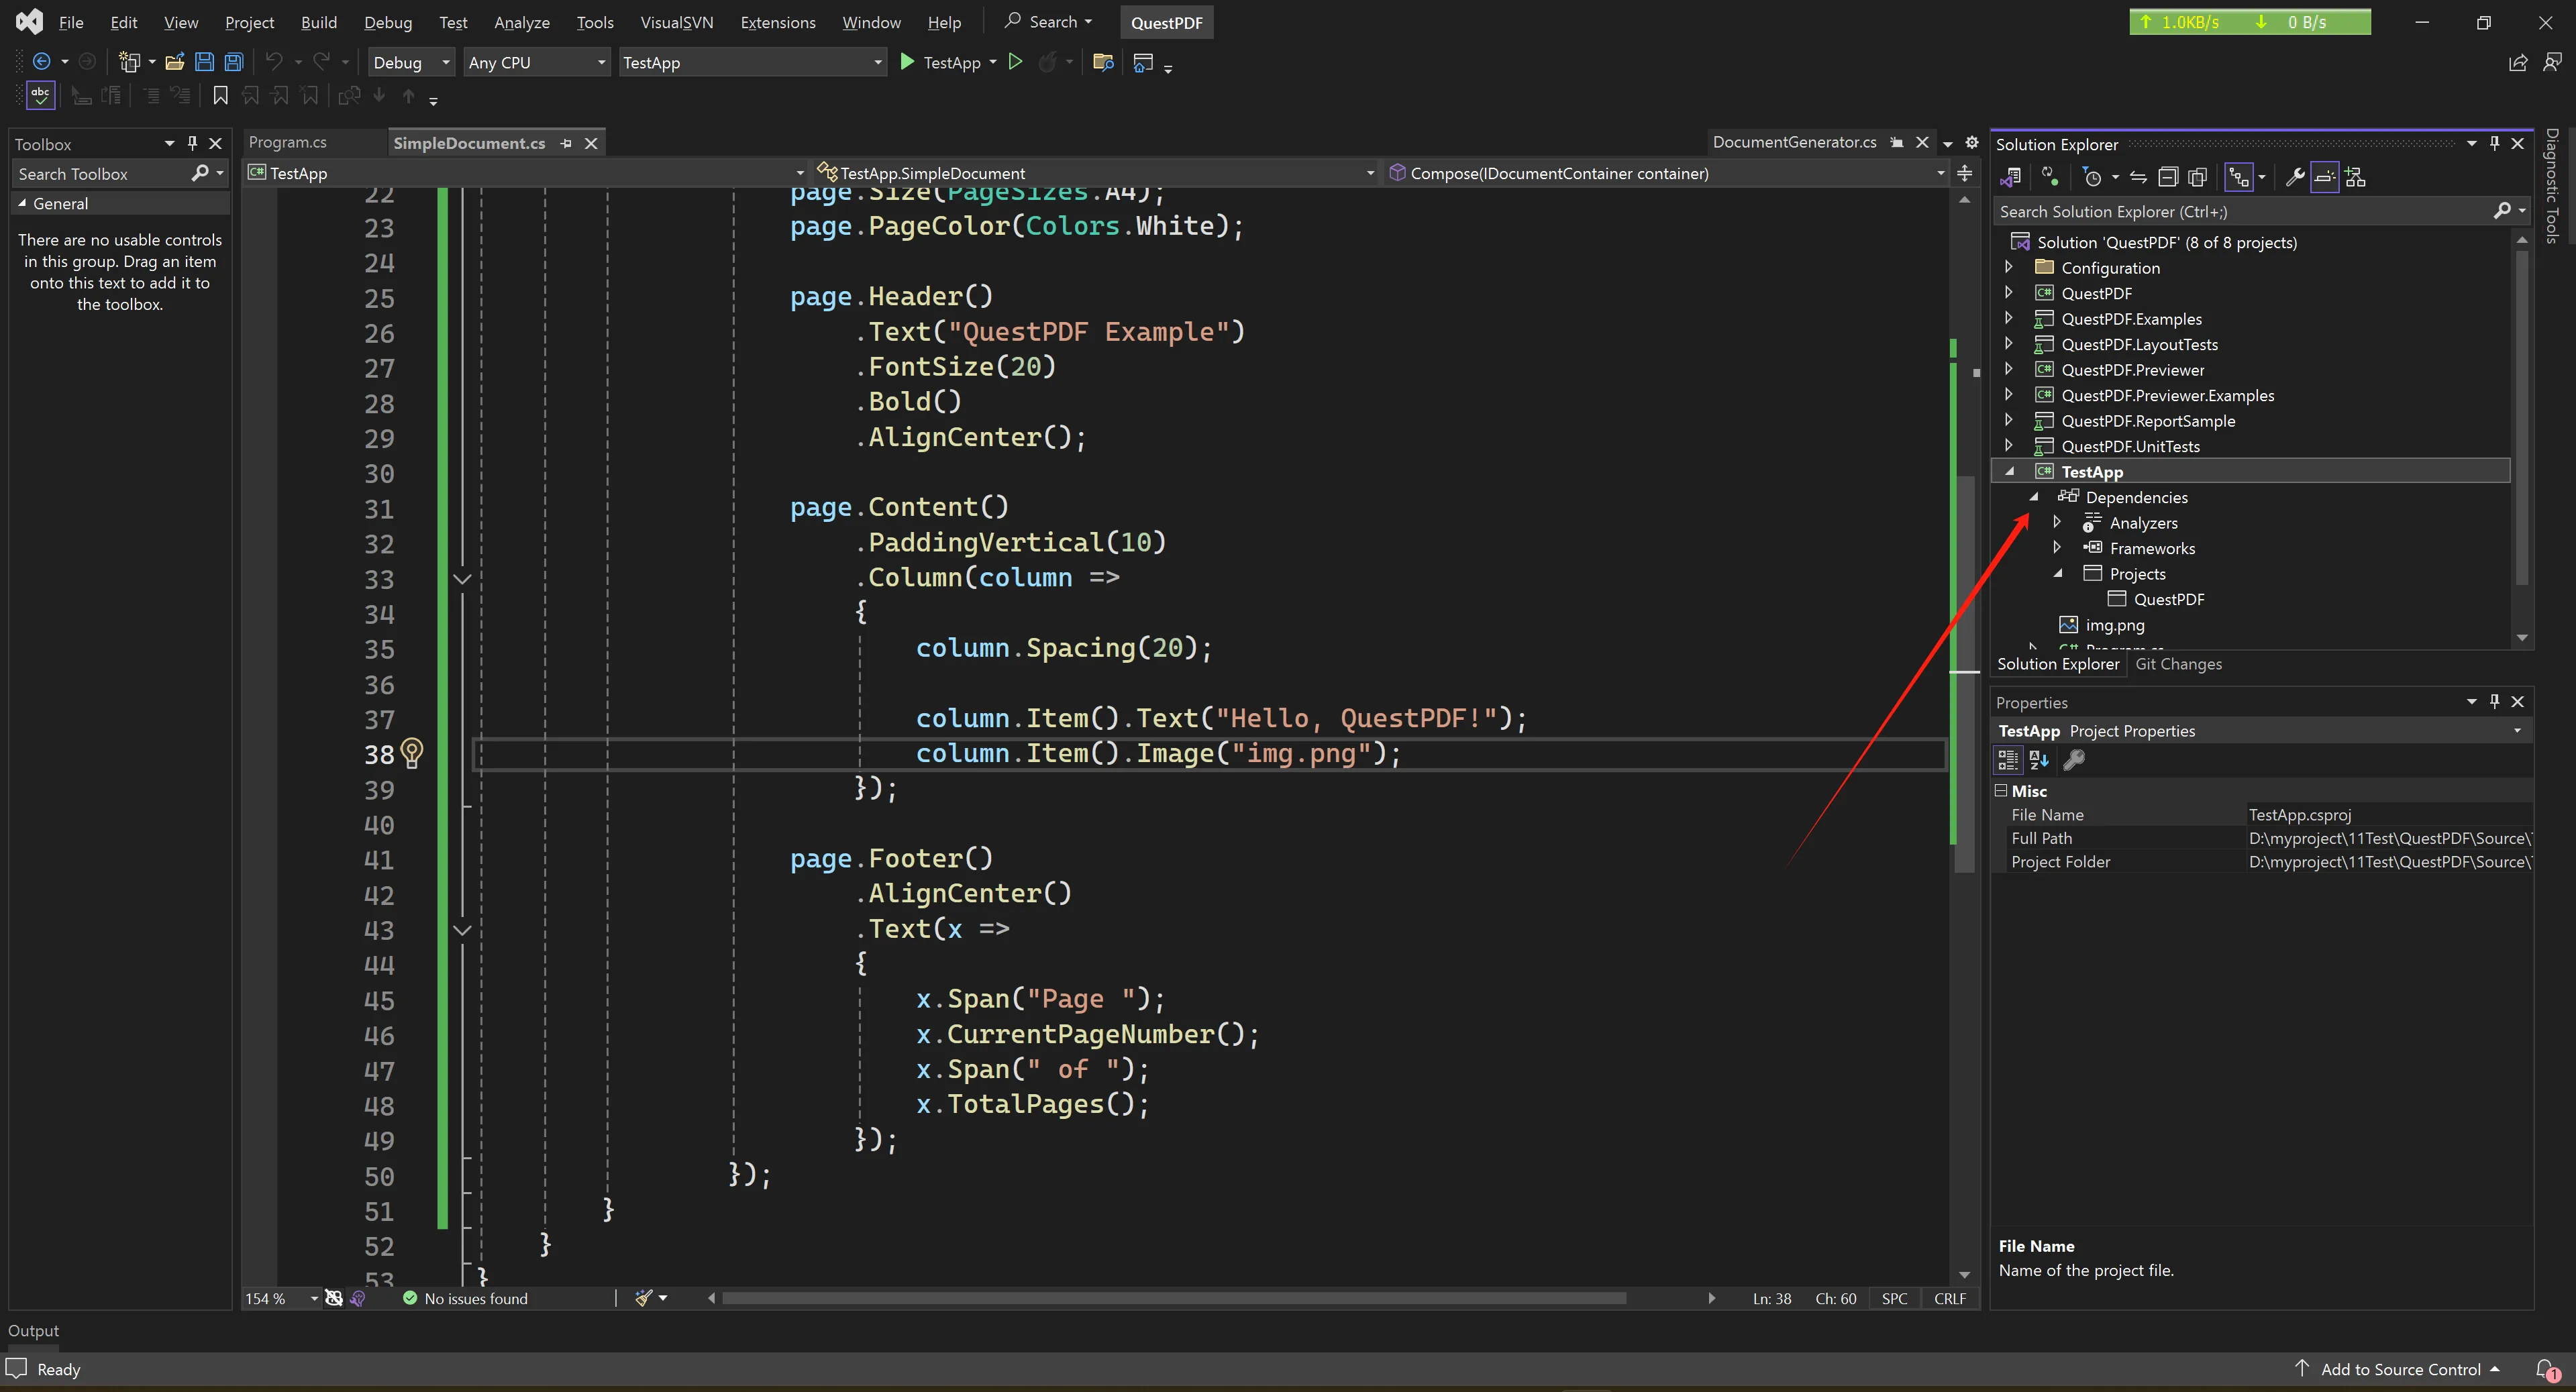The width and height of the screenshot is (2576, 1392).
Task: Click Start Without Debugging outline play icon
Action: tap(1015, 62)
